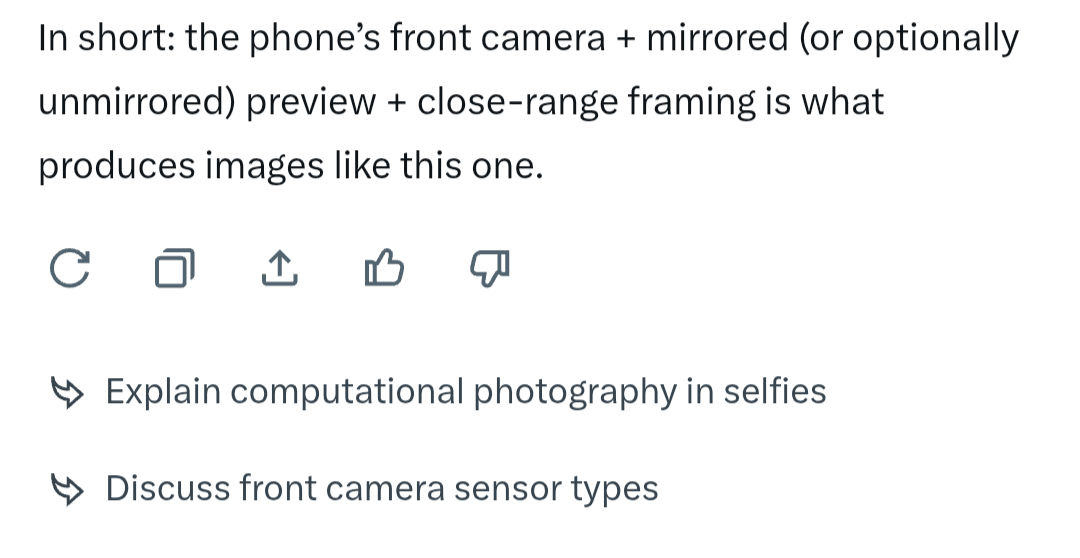Regenerate the response with the circular arrow icon

(70, 268)
